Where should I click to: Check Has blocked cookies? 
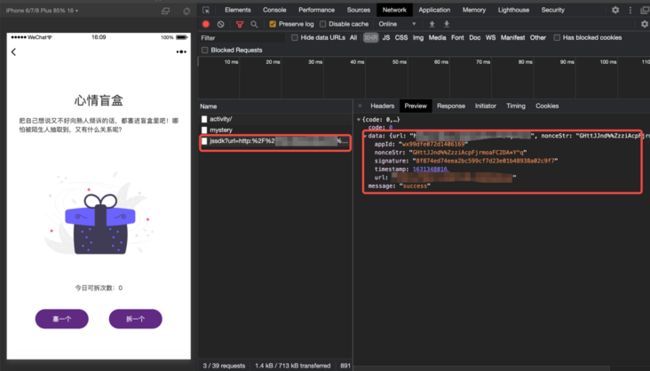[x=557, y=38]
